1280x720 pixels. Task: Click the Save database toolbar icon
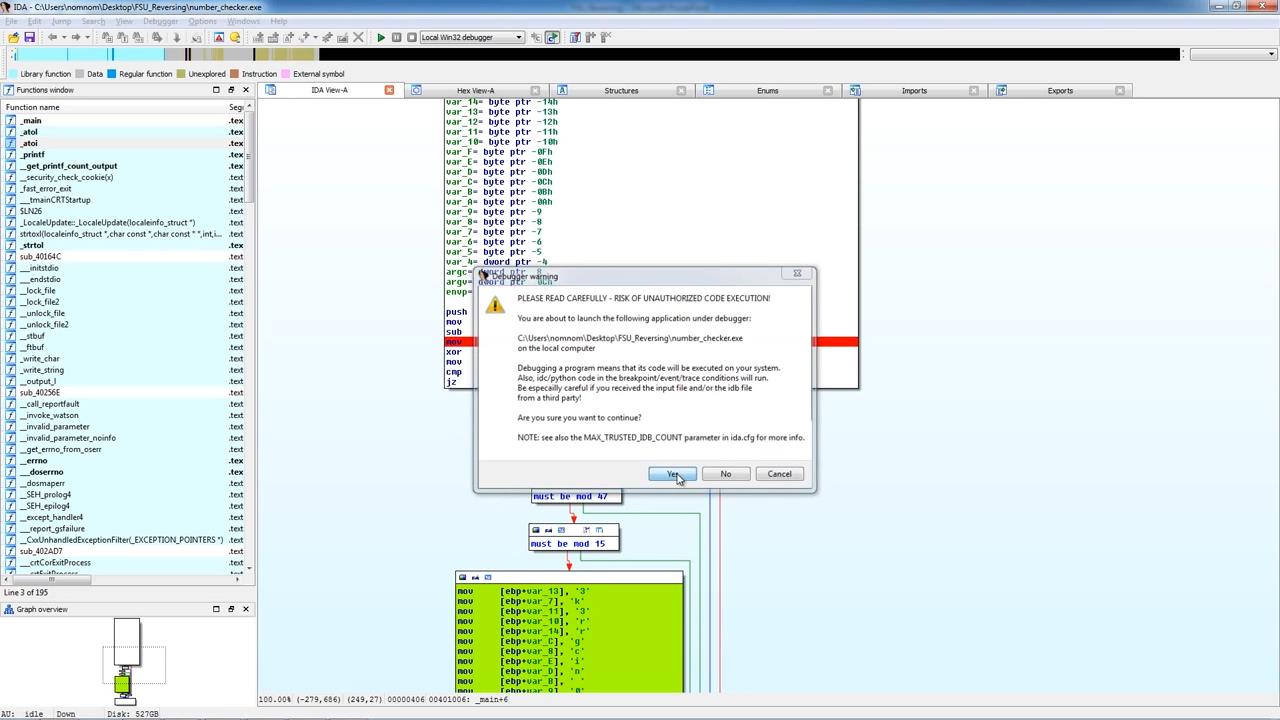29,37
